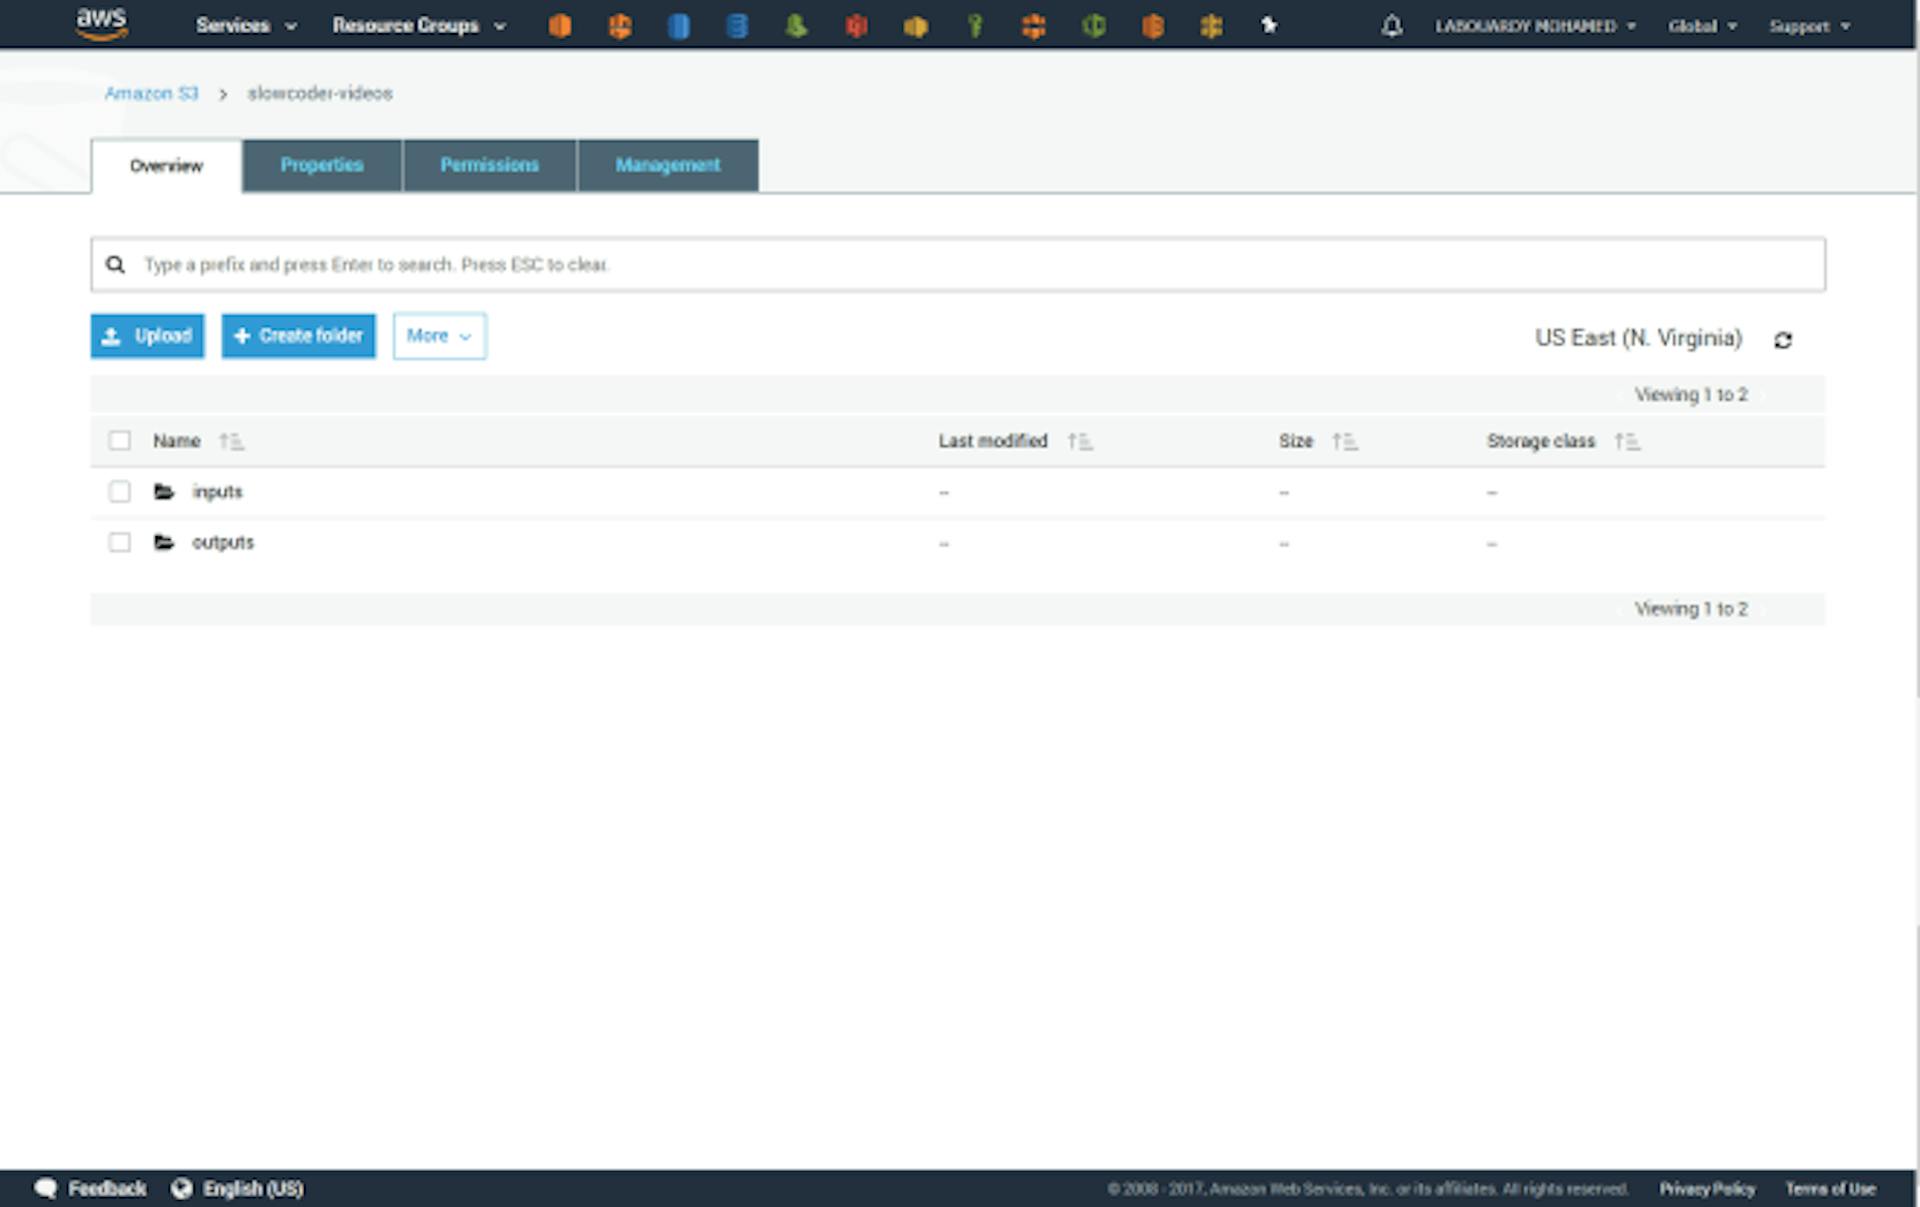Switch to the Permissions tab
1920x1207 pixels.
pos(489,165)
